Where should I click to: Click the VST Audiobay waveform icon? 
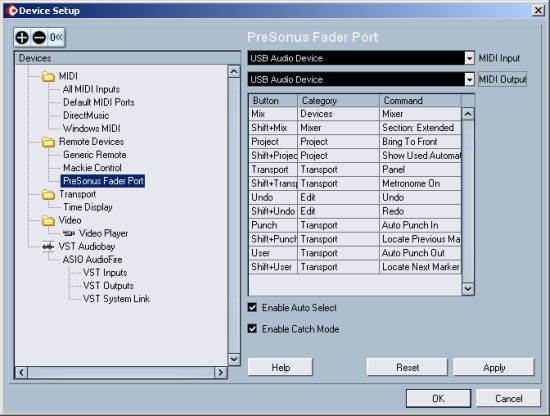(48, 247)
